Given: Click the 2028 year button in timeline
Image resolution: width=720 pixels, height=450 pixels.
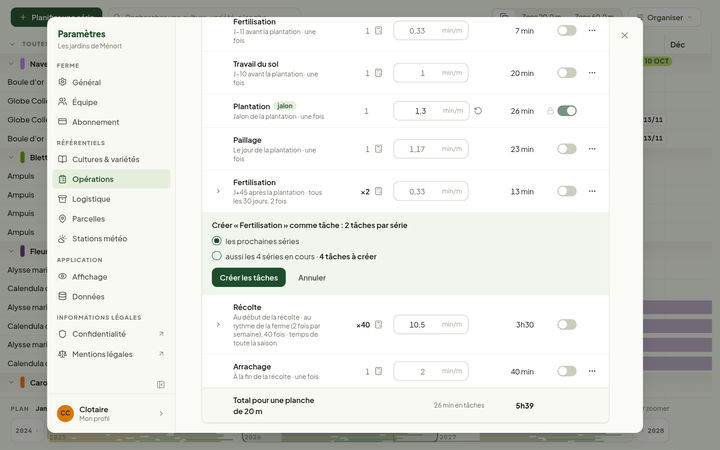Looking at the screenshot, I should click(x=655, y=431).
